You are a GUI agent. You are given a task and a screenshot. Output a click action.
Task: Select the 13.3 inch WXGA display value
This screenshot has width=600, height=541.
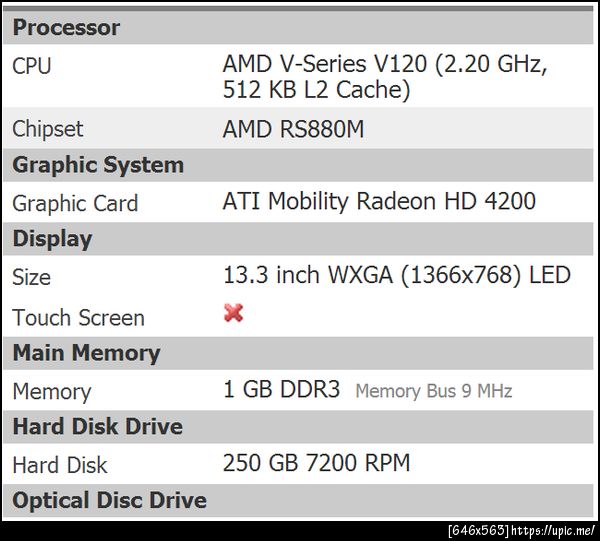396,275
